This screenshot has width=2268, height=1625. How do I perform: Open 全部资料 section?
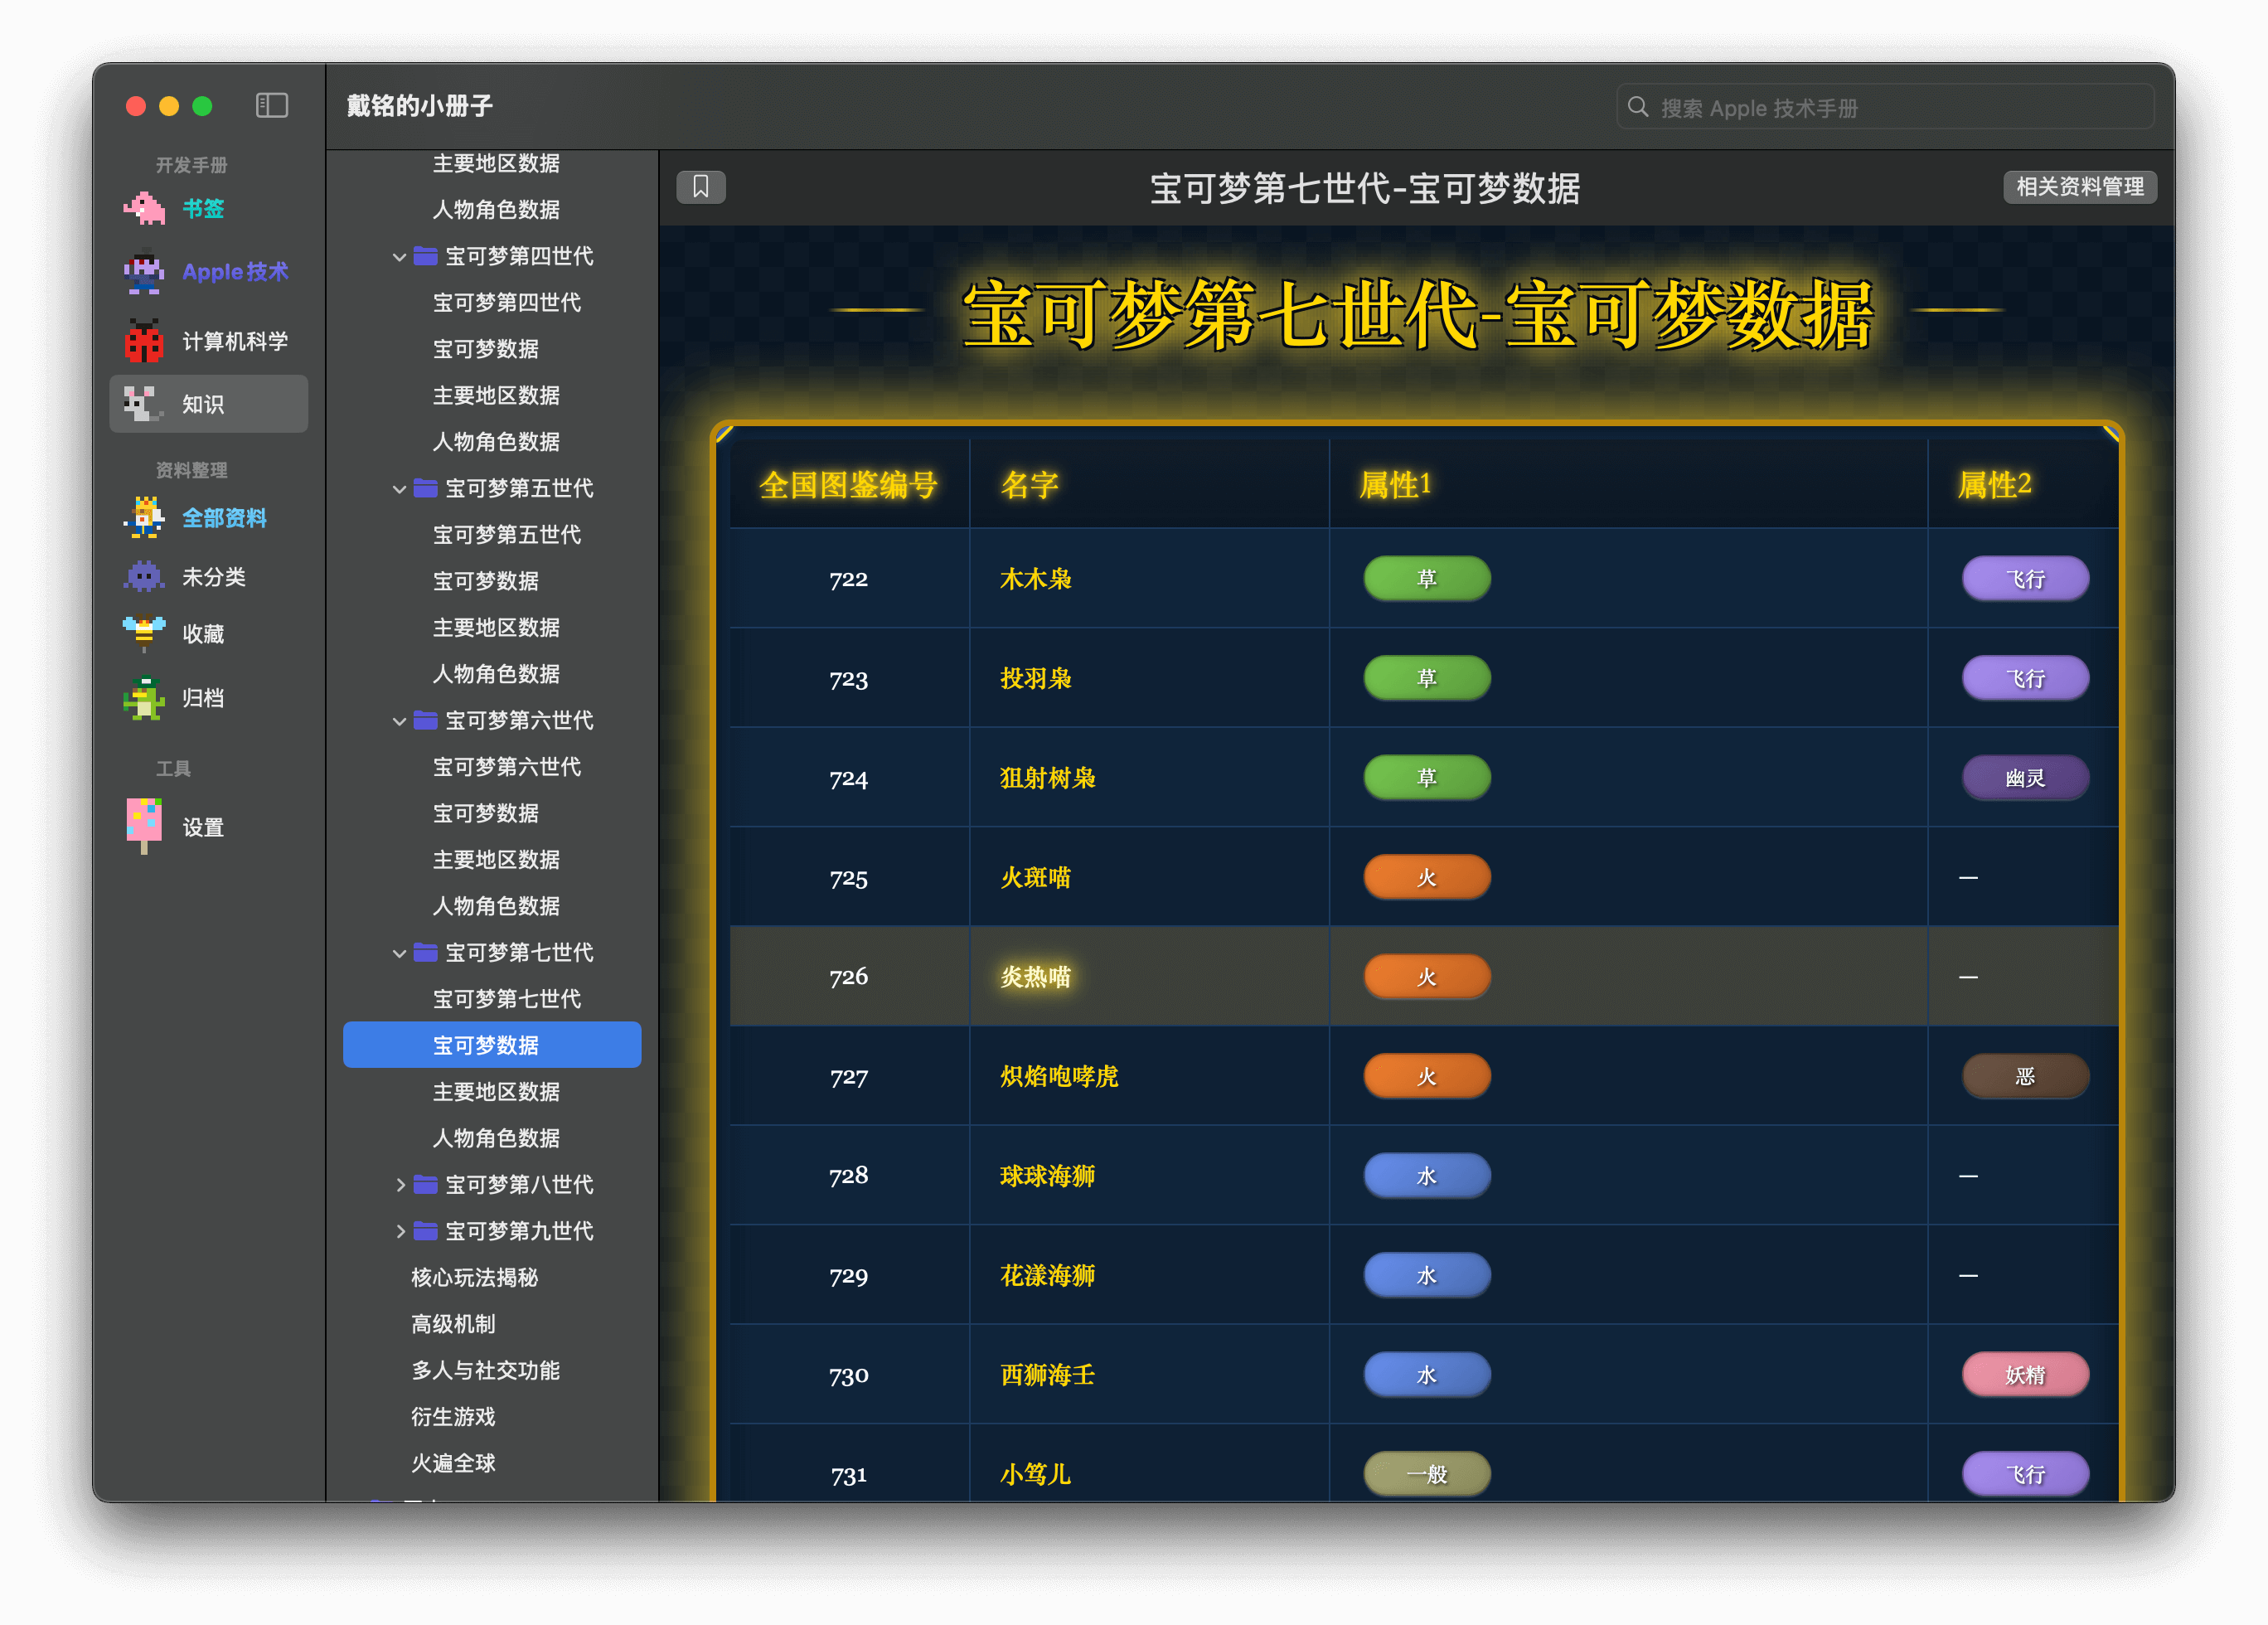tap(208, 518)
